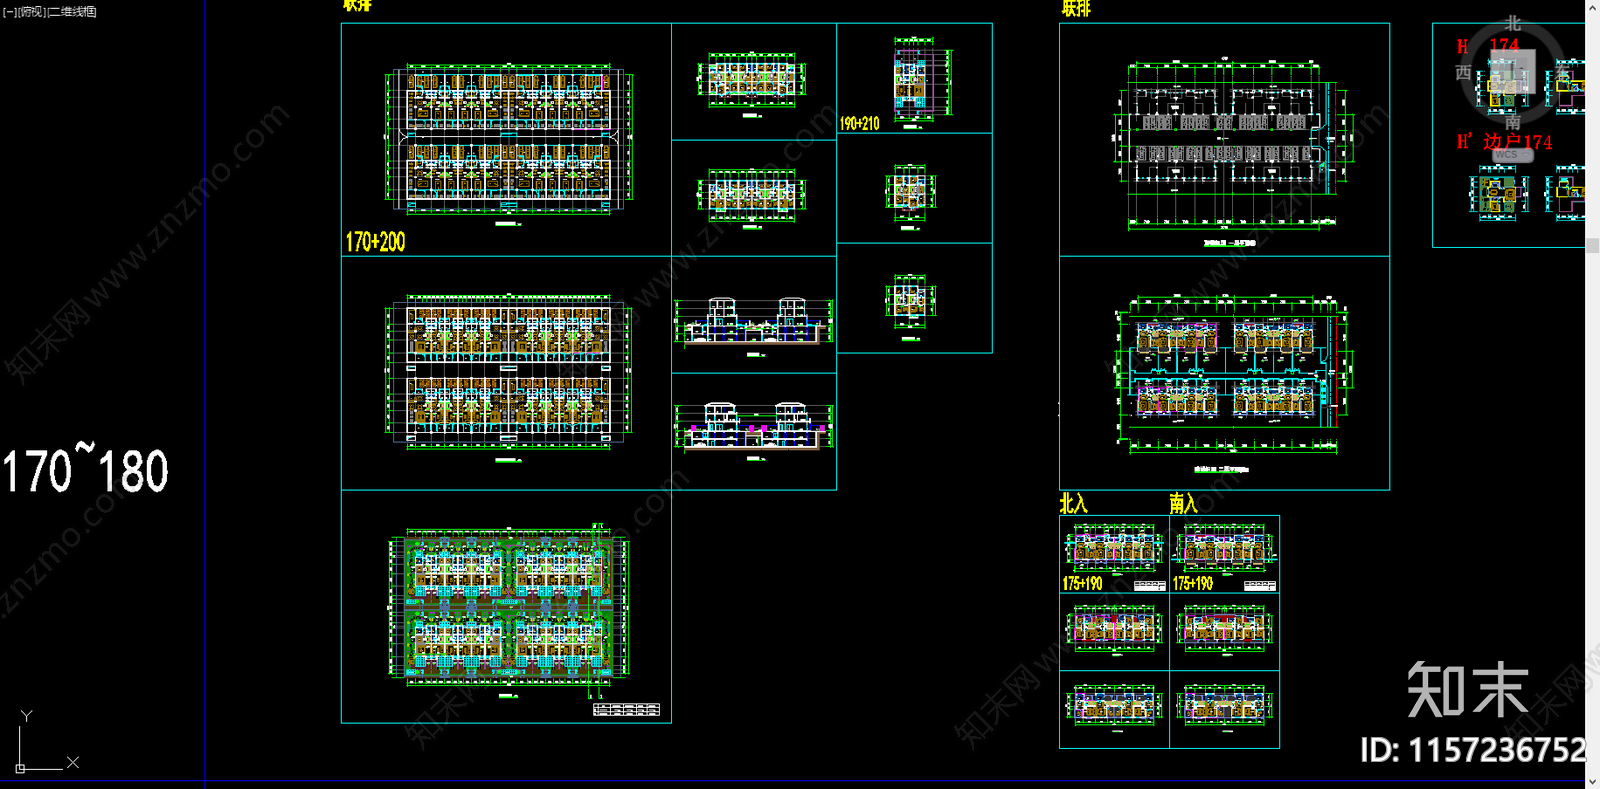Screen dimensions: 1600x789
Task: Select the large '170~180' text
Action: coord(85,470)
